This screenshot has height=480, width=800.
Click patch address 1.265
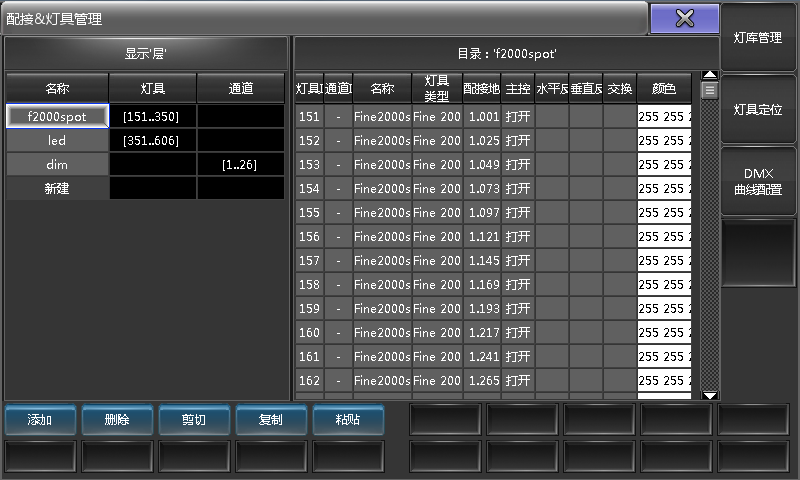(x=483, y=380)
